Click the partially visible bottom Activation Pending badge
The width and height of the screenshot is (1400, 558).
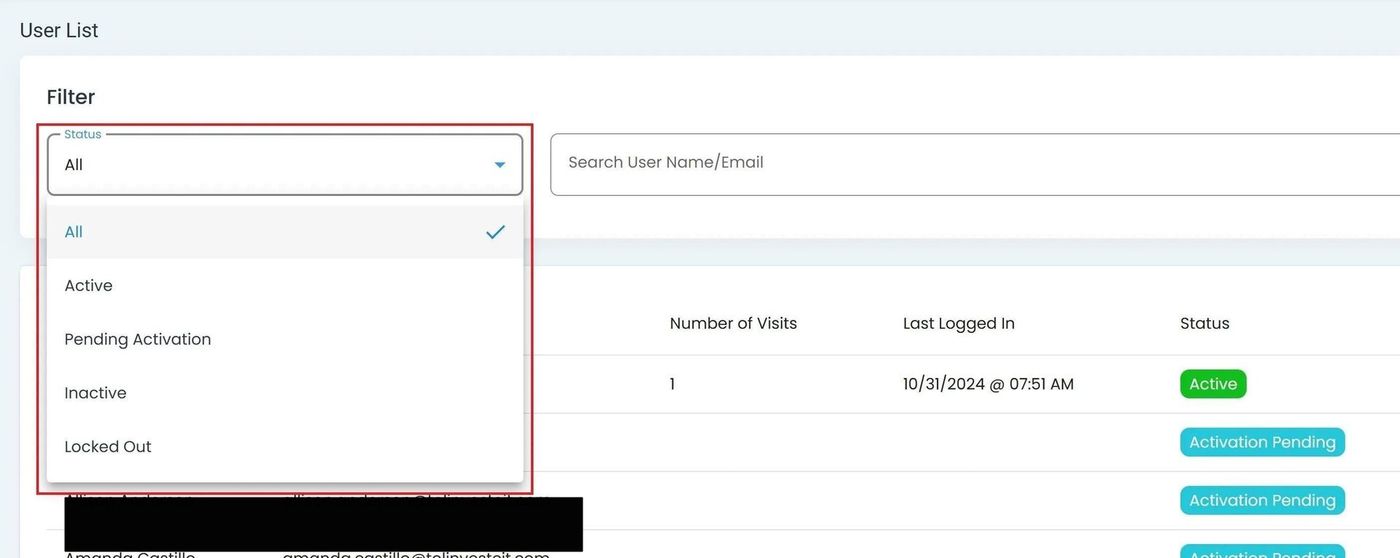(1261, 552)
